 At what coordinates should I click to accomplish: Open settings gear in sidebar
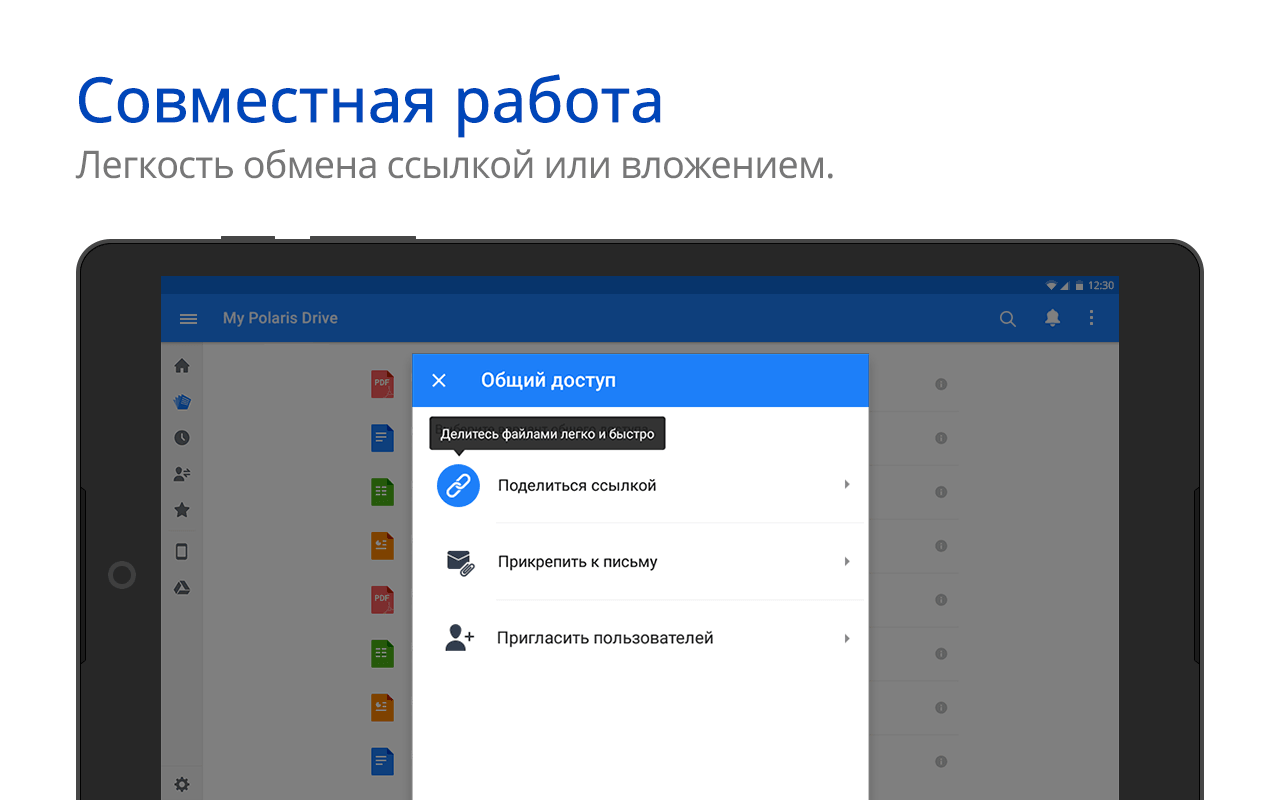[x=182, y=784]
